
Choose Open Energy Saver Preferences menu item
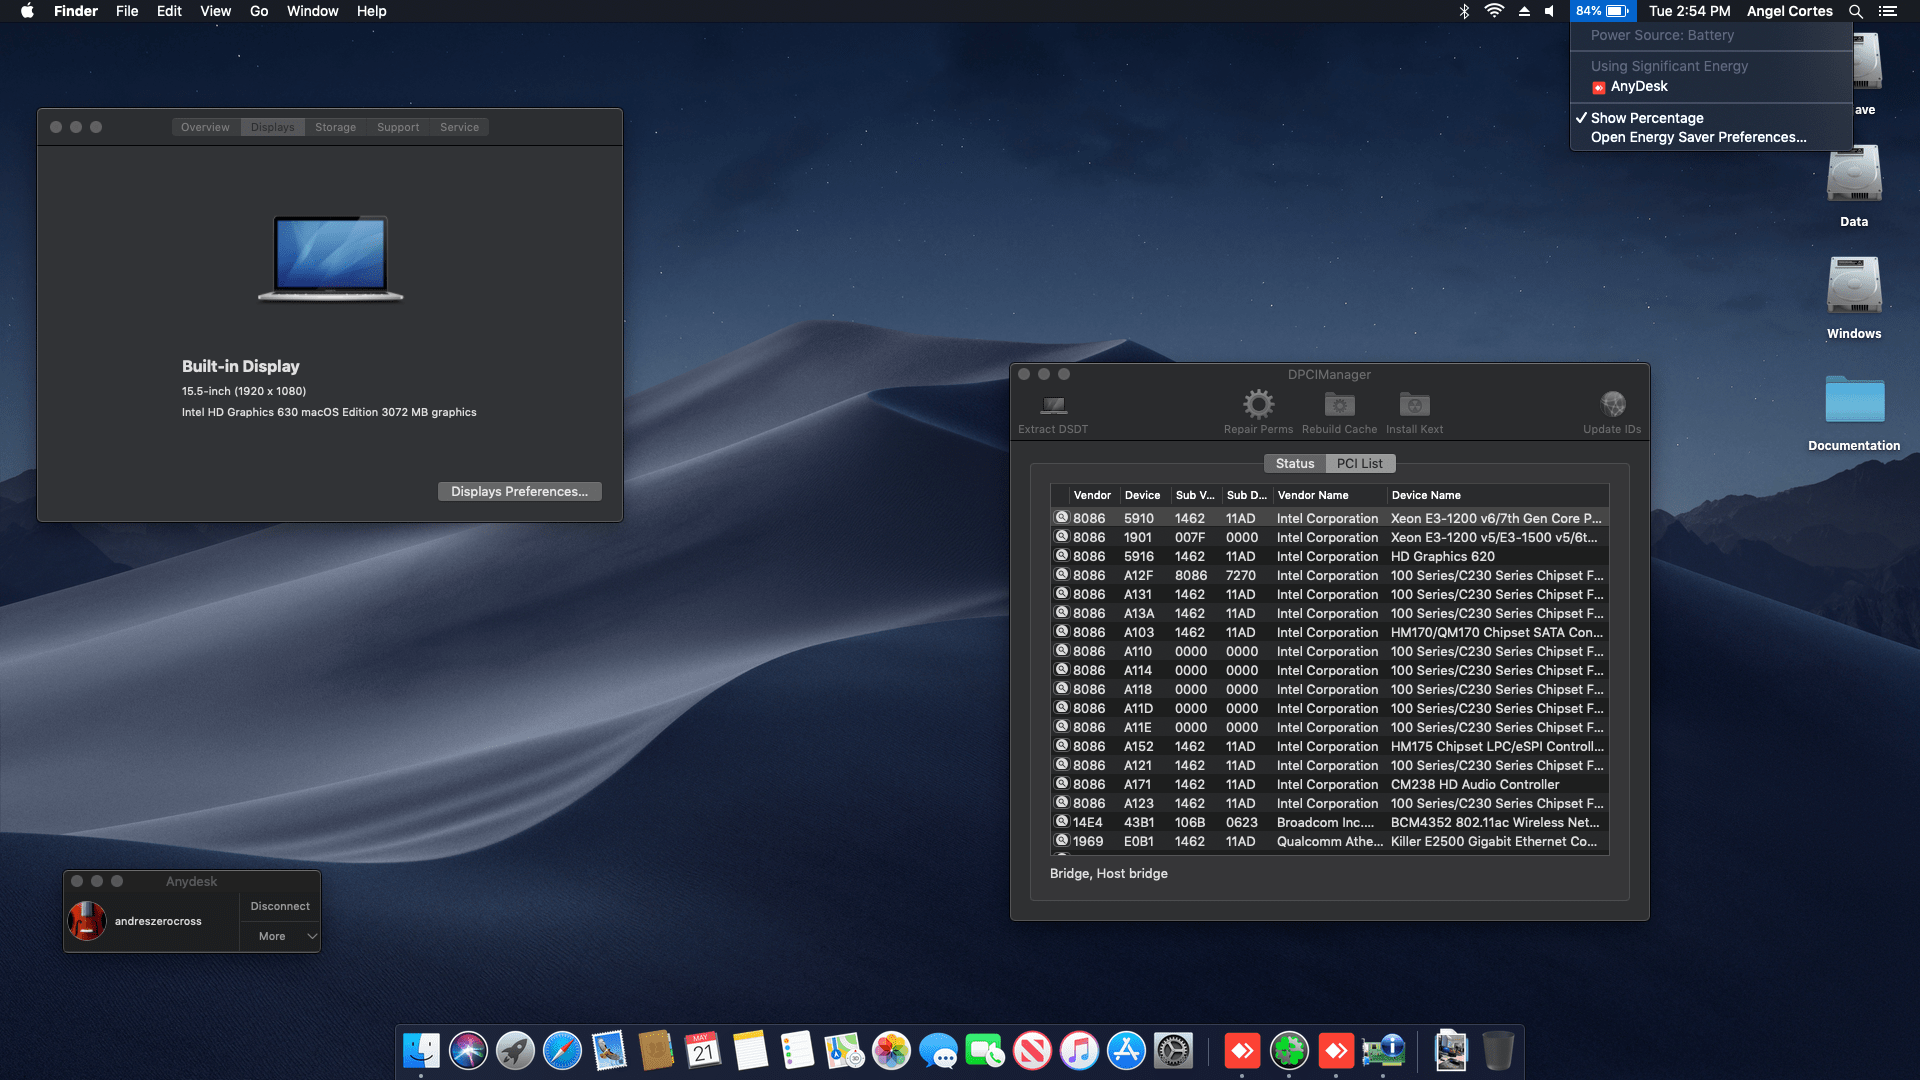pyautogui.click(x=1698, y=137)
